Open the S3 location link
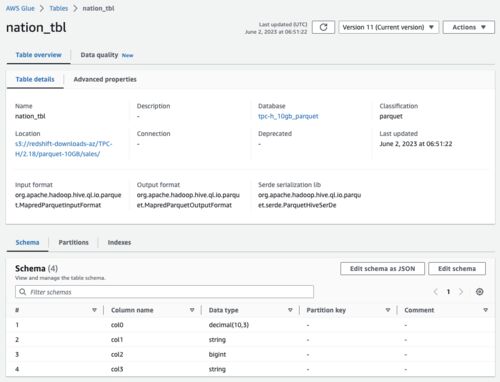Image resolution: width=500 pixels, height=382 pixels. (64, 149)
